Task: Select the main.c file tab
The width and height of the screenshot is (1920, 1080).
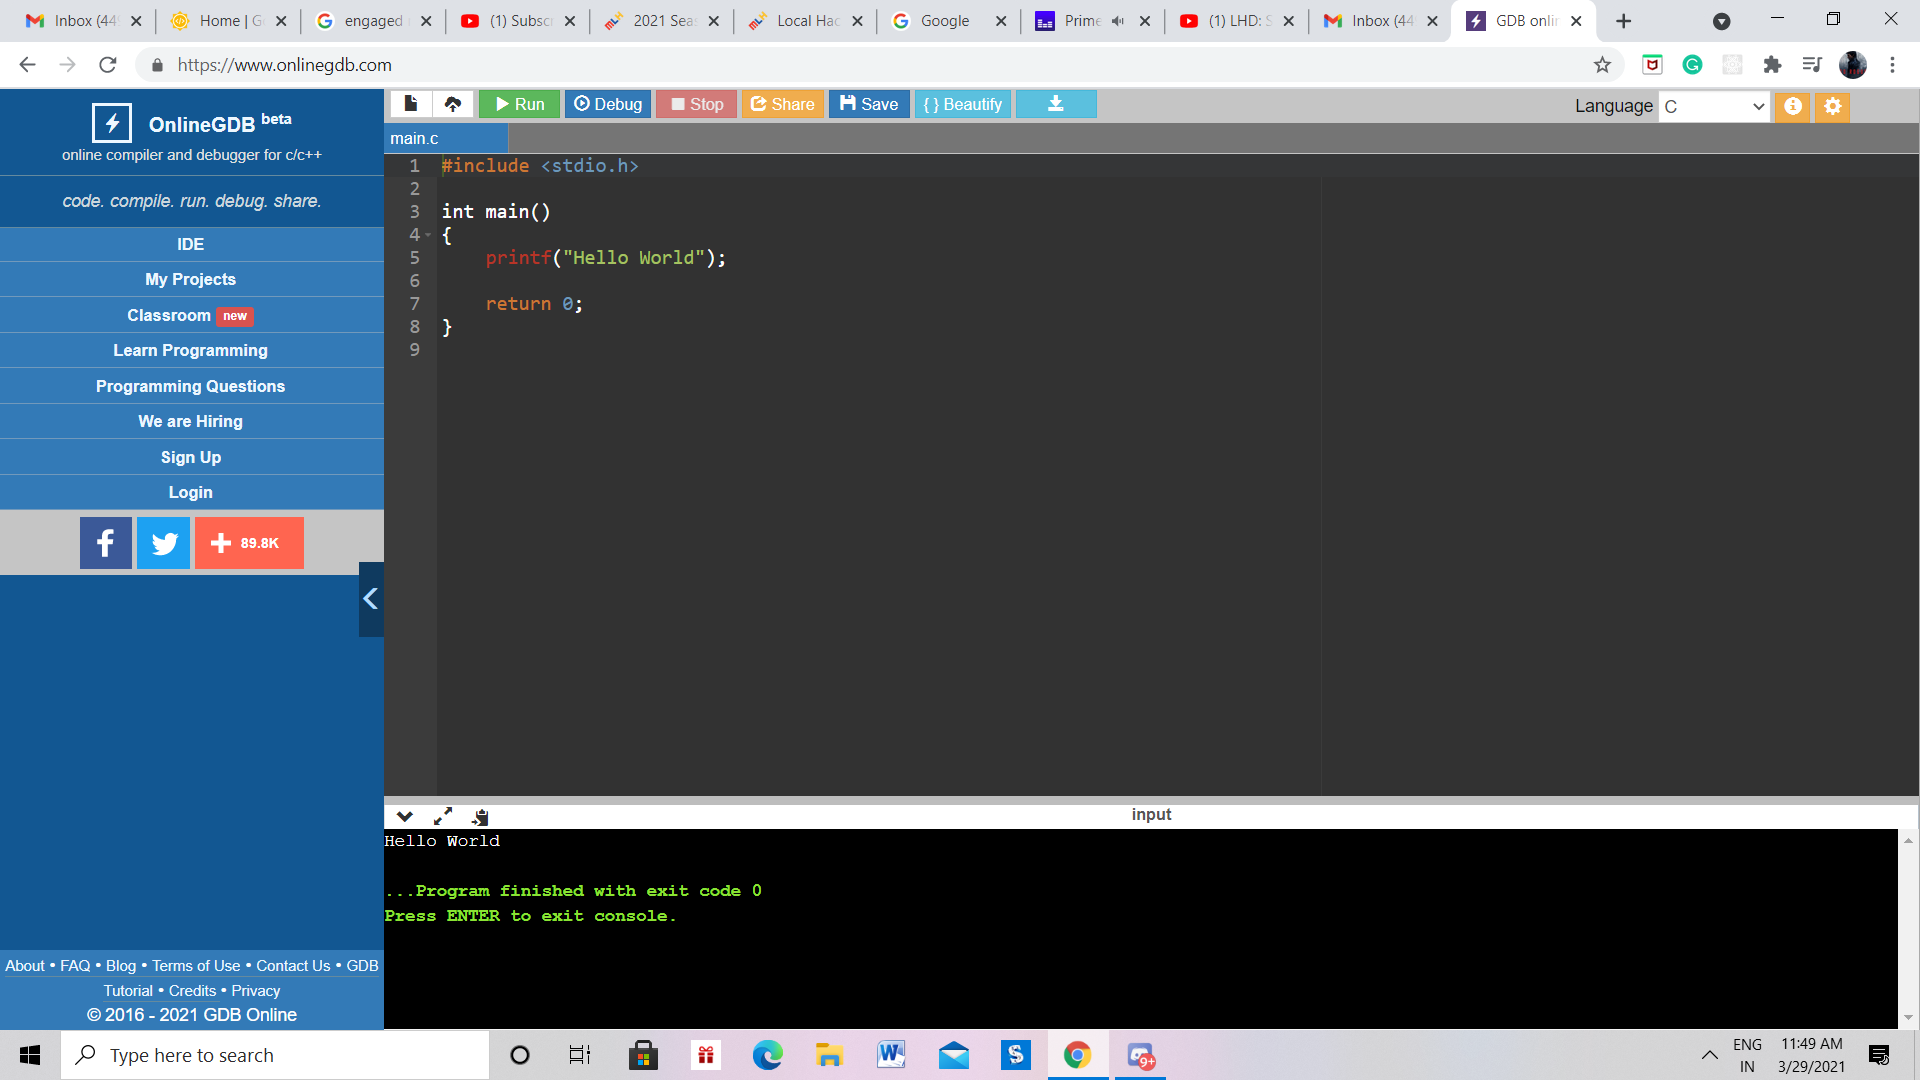Action: coord(415,139)
